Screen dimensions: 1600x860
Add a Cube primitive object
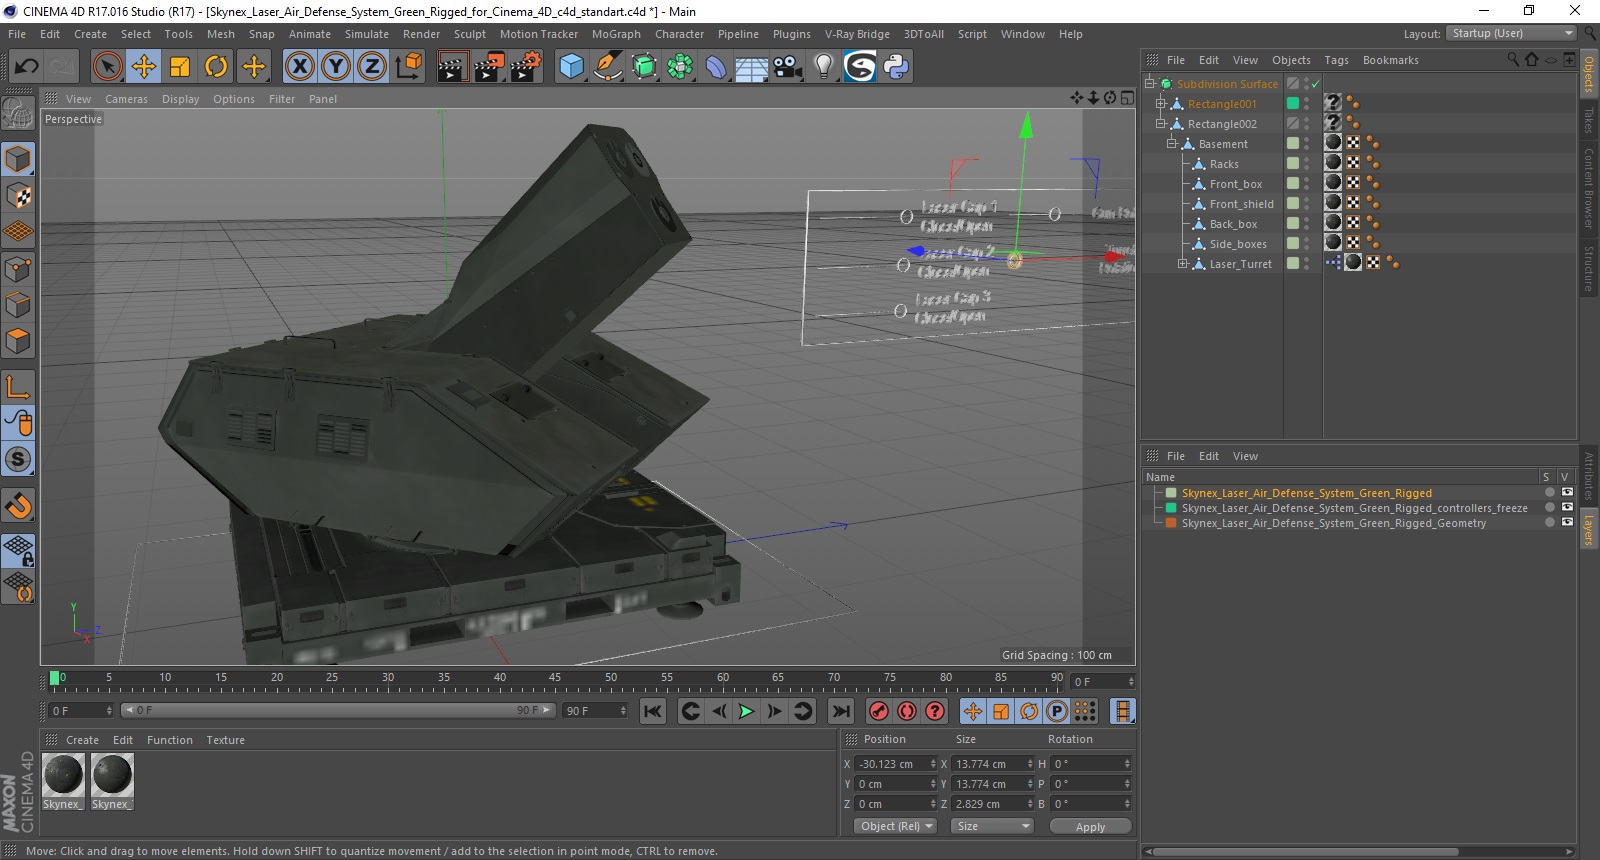(571, 67)
